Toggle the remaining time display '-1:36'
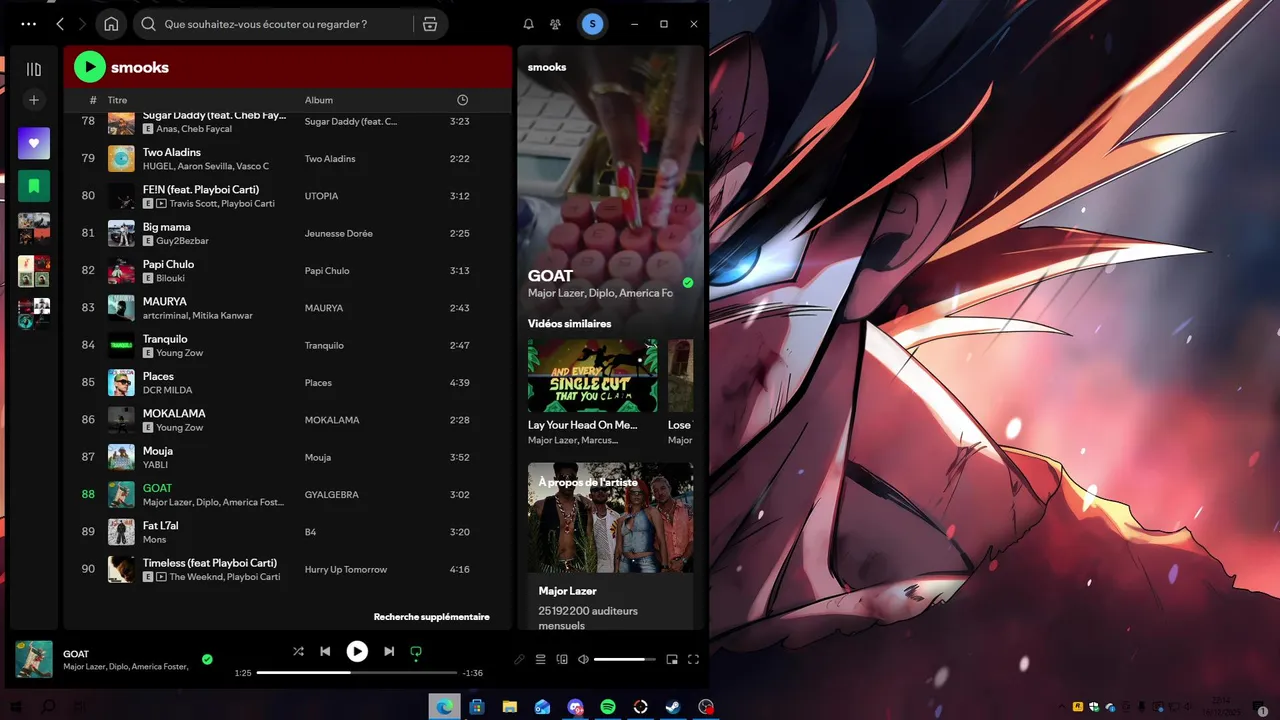Viewport: 1280px width, 720px height. (473, 673)
